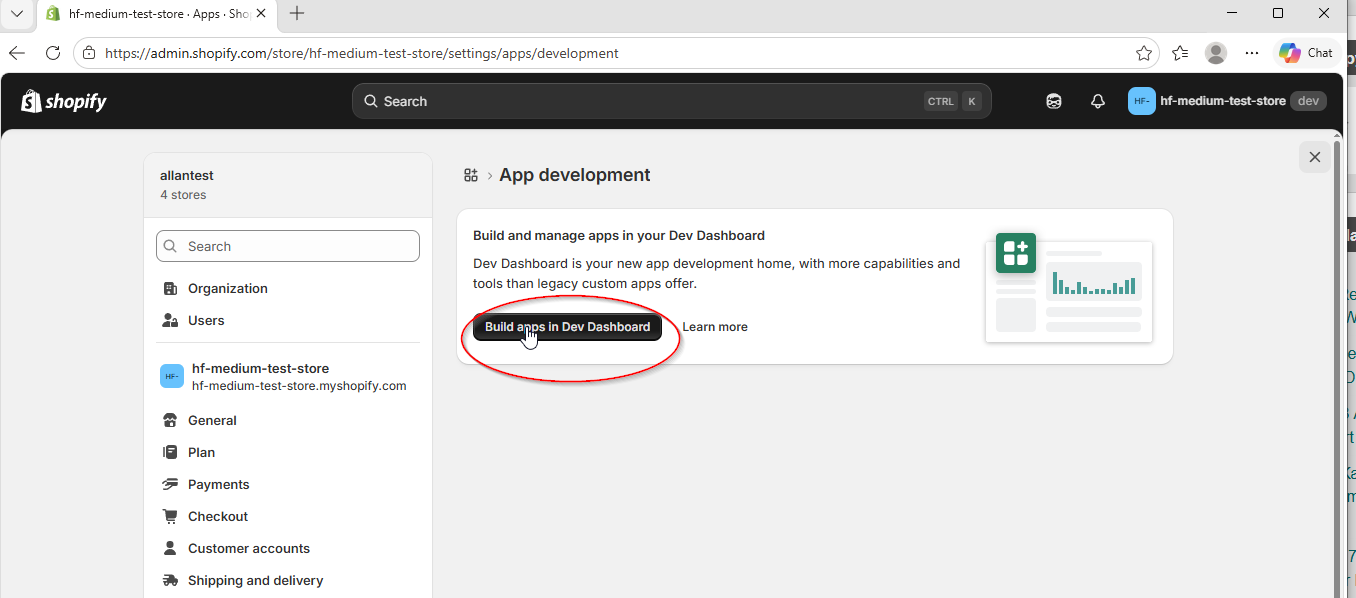This screenshot has width=1356, height=598.
Task: Open notifications with the bell icon
Action: click(1097, 100)
